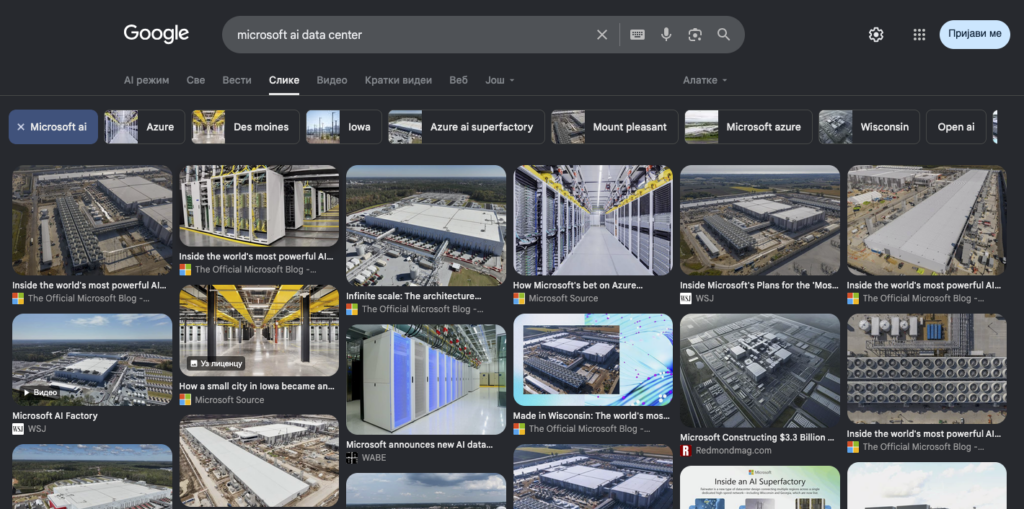Open the Redmondmag $3.3 Billion image
Viewport: 1024px width, 509px height.
(760, 370)
